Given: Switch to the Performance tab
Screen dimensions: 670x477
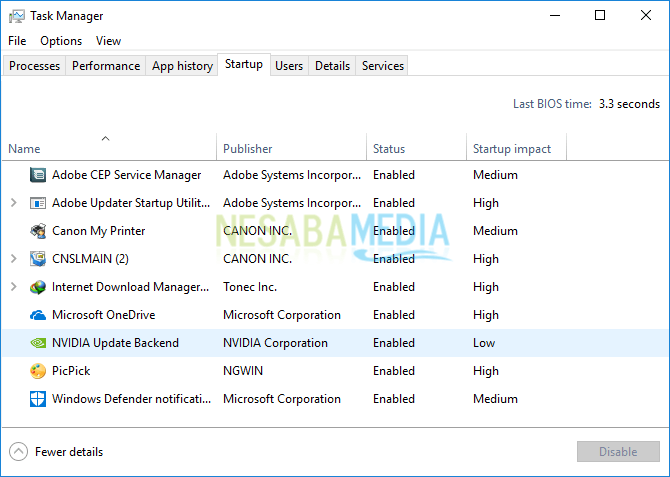Looking at the screenshot, I should pos(106,66).
